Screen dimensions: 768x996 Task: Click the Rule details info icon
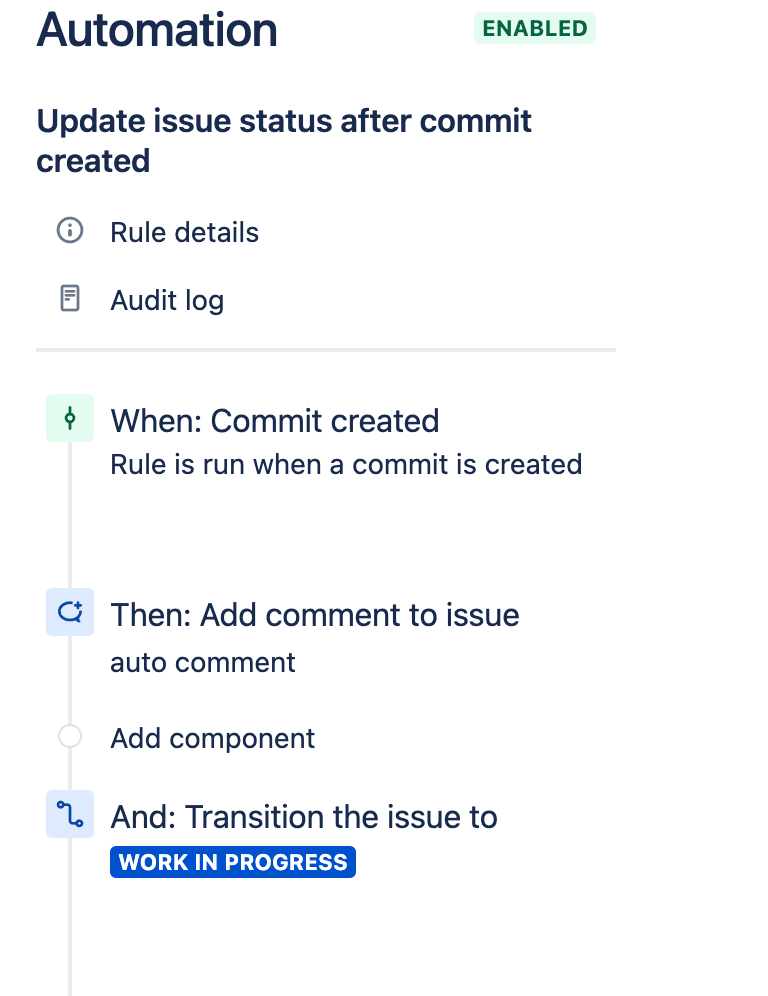click(x=70, y=230)
